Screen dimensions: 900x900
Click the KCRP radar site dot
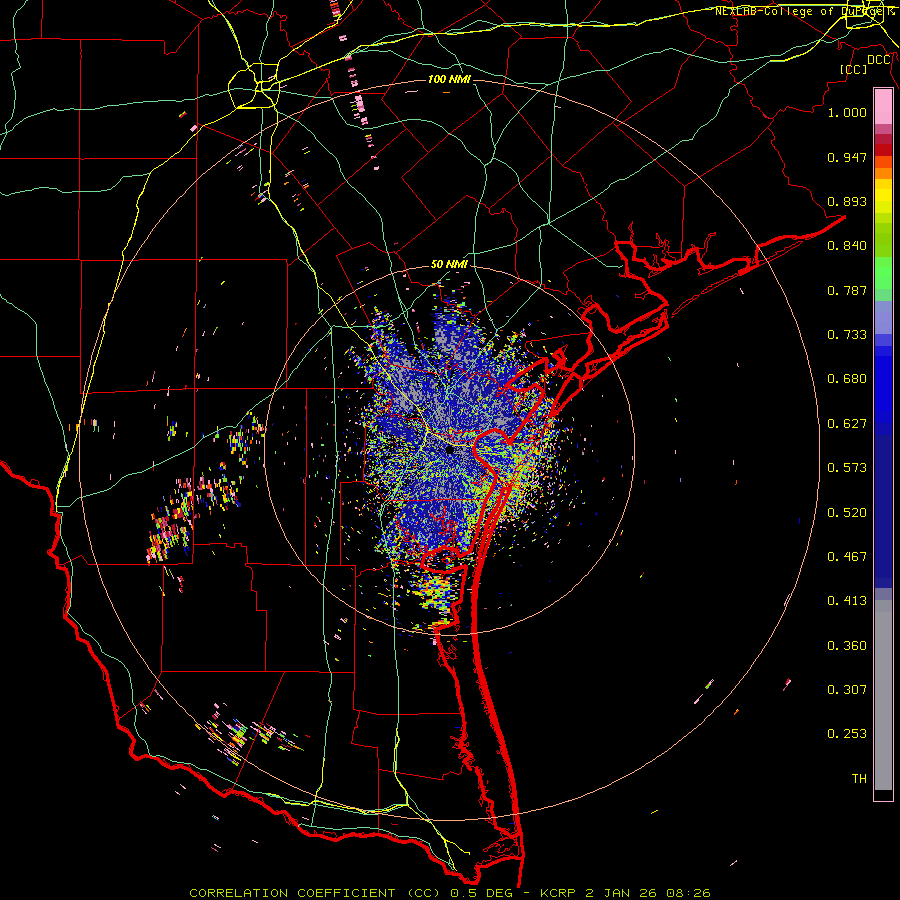[x=450, y=450]
